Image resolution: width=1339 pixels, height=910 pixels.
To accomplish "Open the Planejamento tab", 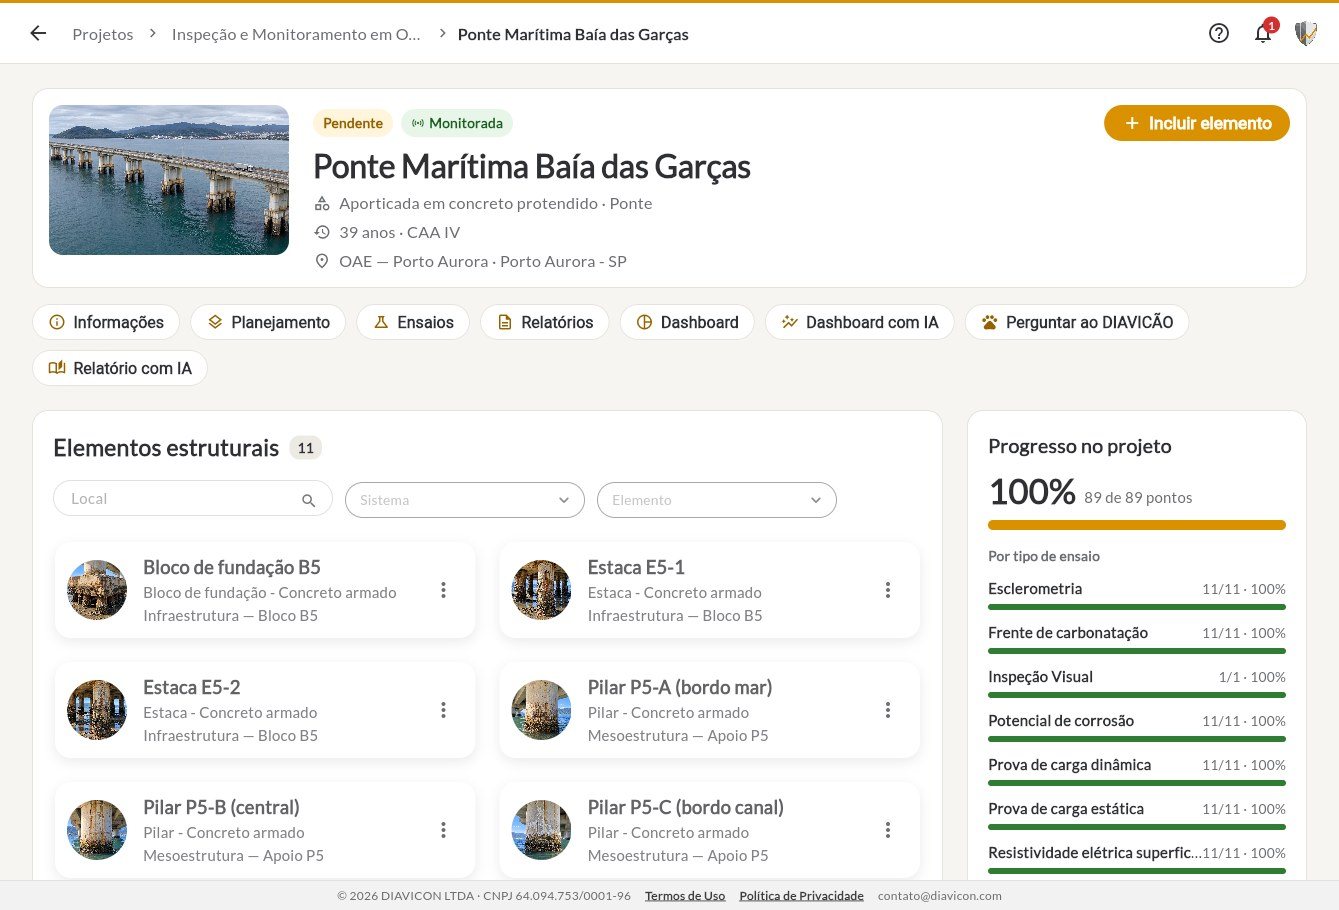I will [x=268, y=322].
